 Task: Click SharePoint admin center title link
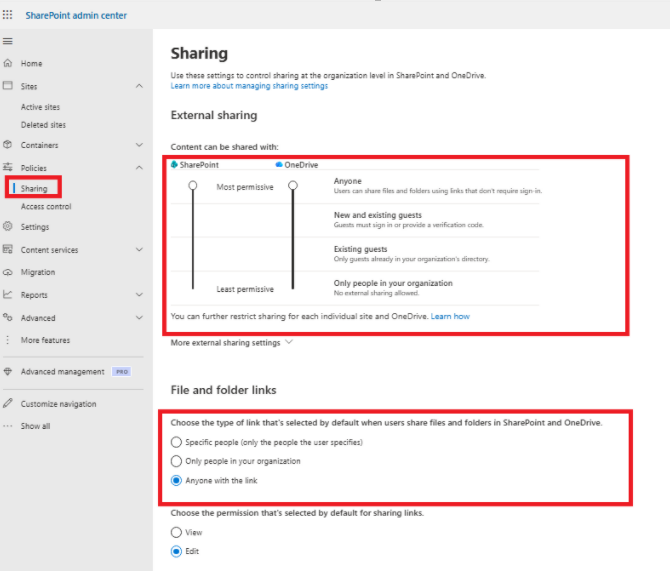tap(76, 15)
